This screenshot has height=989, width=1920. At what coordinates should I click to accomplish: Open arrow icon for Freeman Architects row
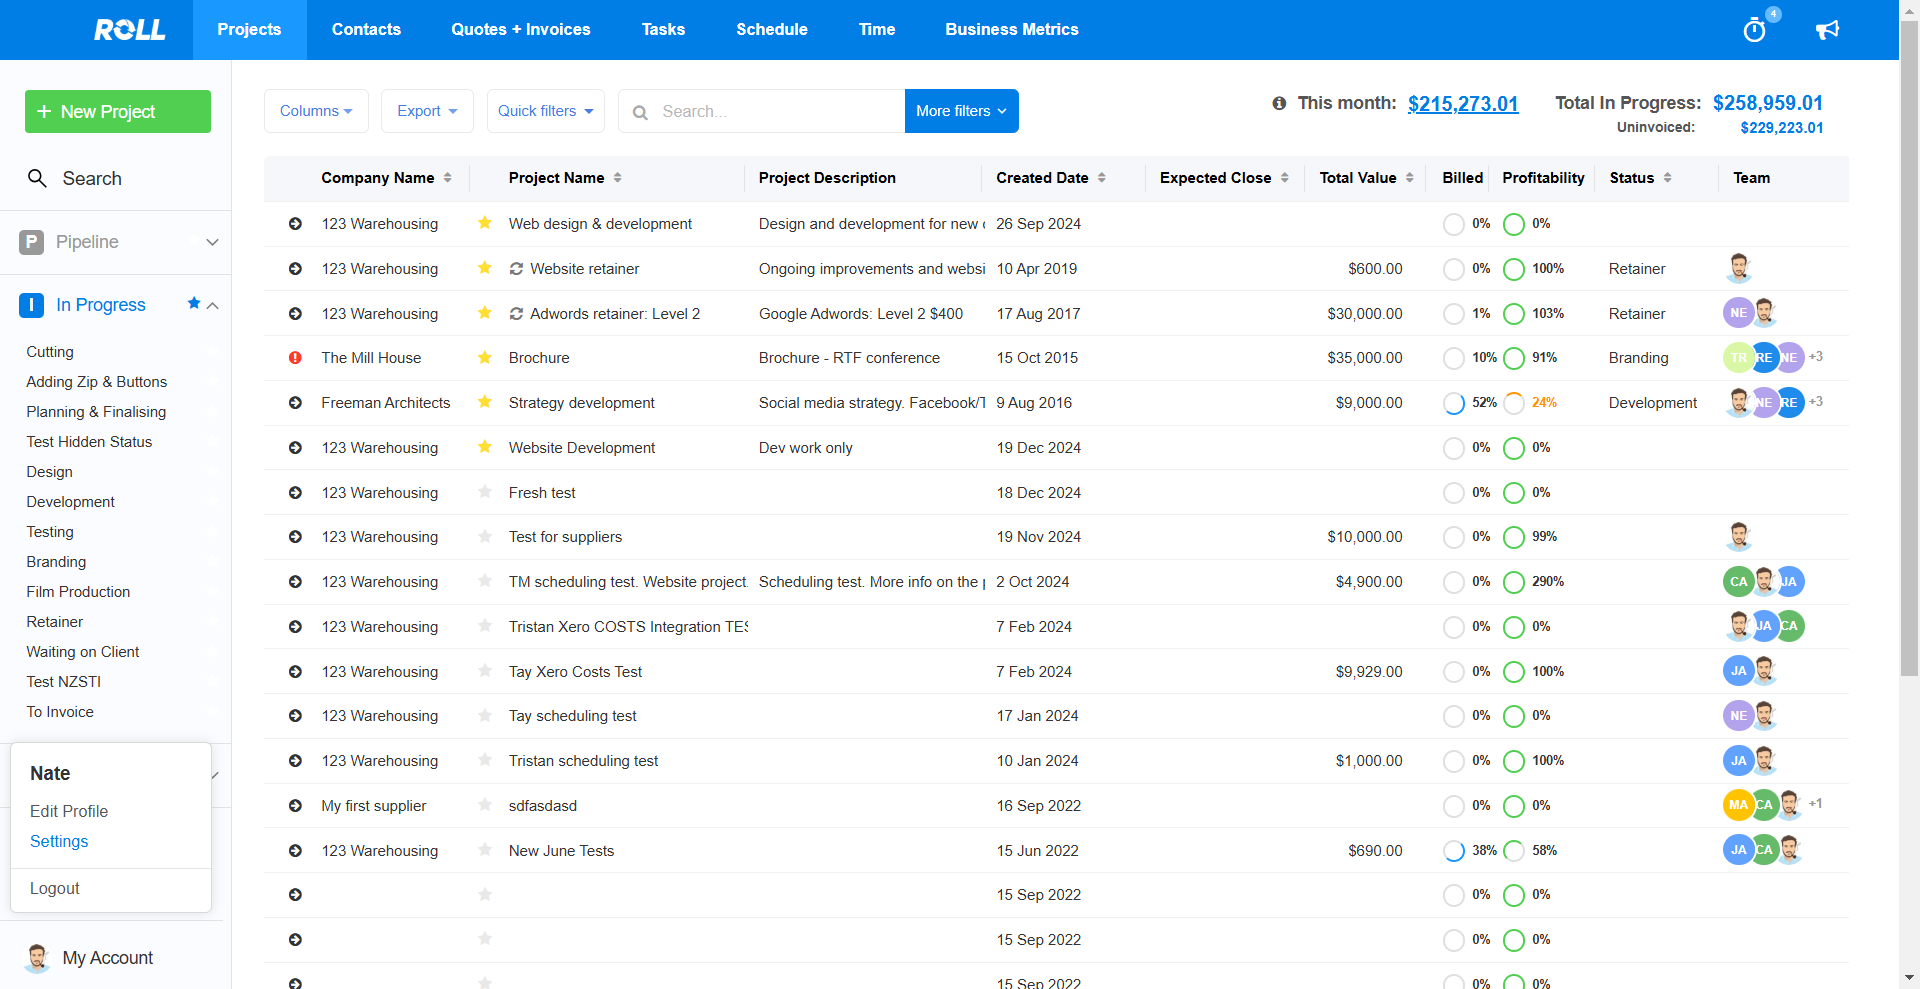pos(295,403)
